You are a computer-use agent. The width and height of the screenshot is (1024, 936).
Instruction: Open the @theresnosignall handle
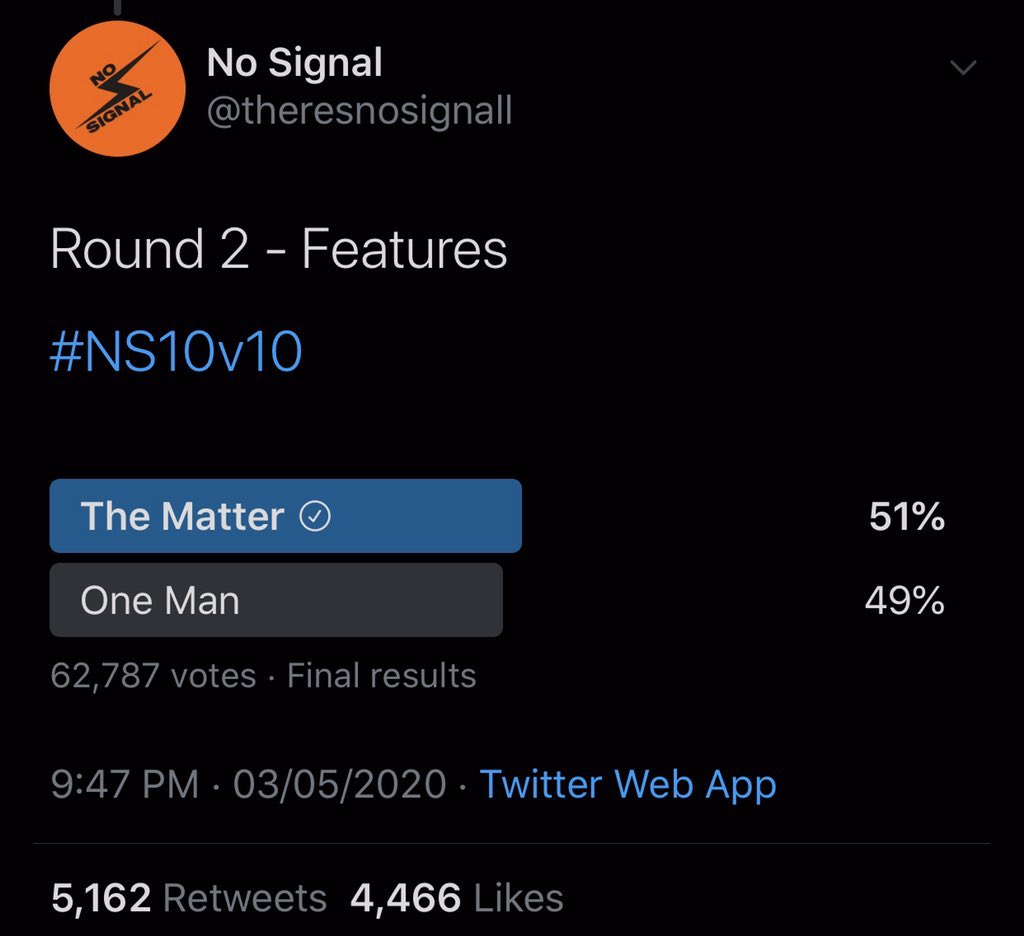point(359,111)
